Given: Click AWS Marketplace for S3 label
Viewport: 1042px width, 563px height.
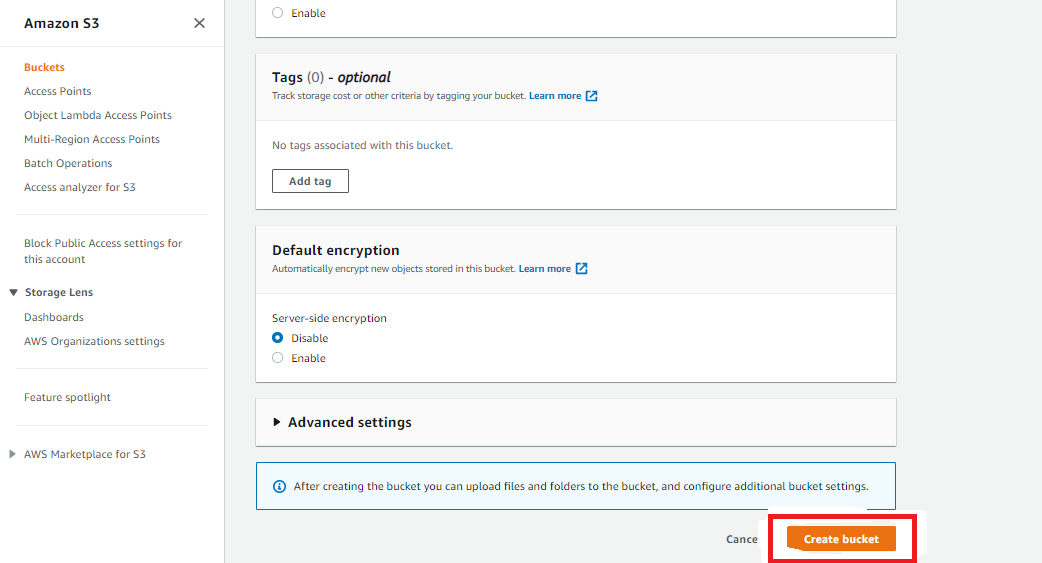Looking at the screenshot, I should (x=84, y=454).
